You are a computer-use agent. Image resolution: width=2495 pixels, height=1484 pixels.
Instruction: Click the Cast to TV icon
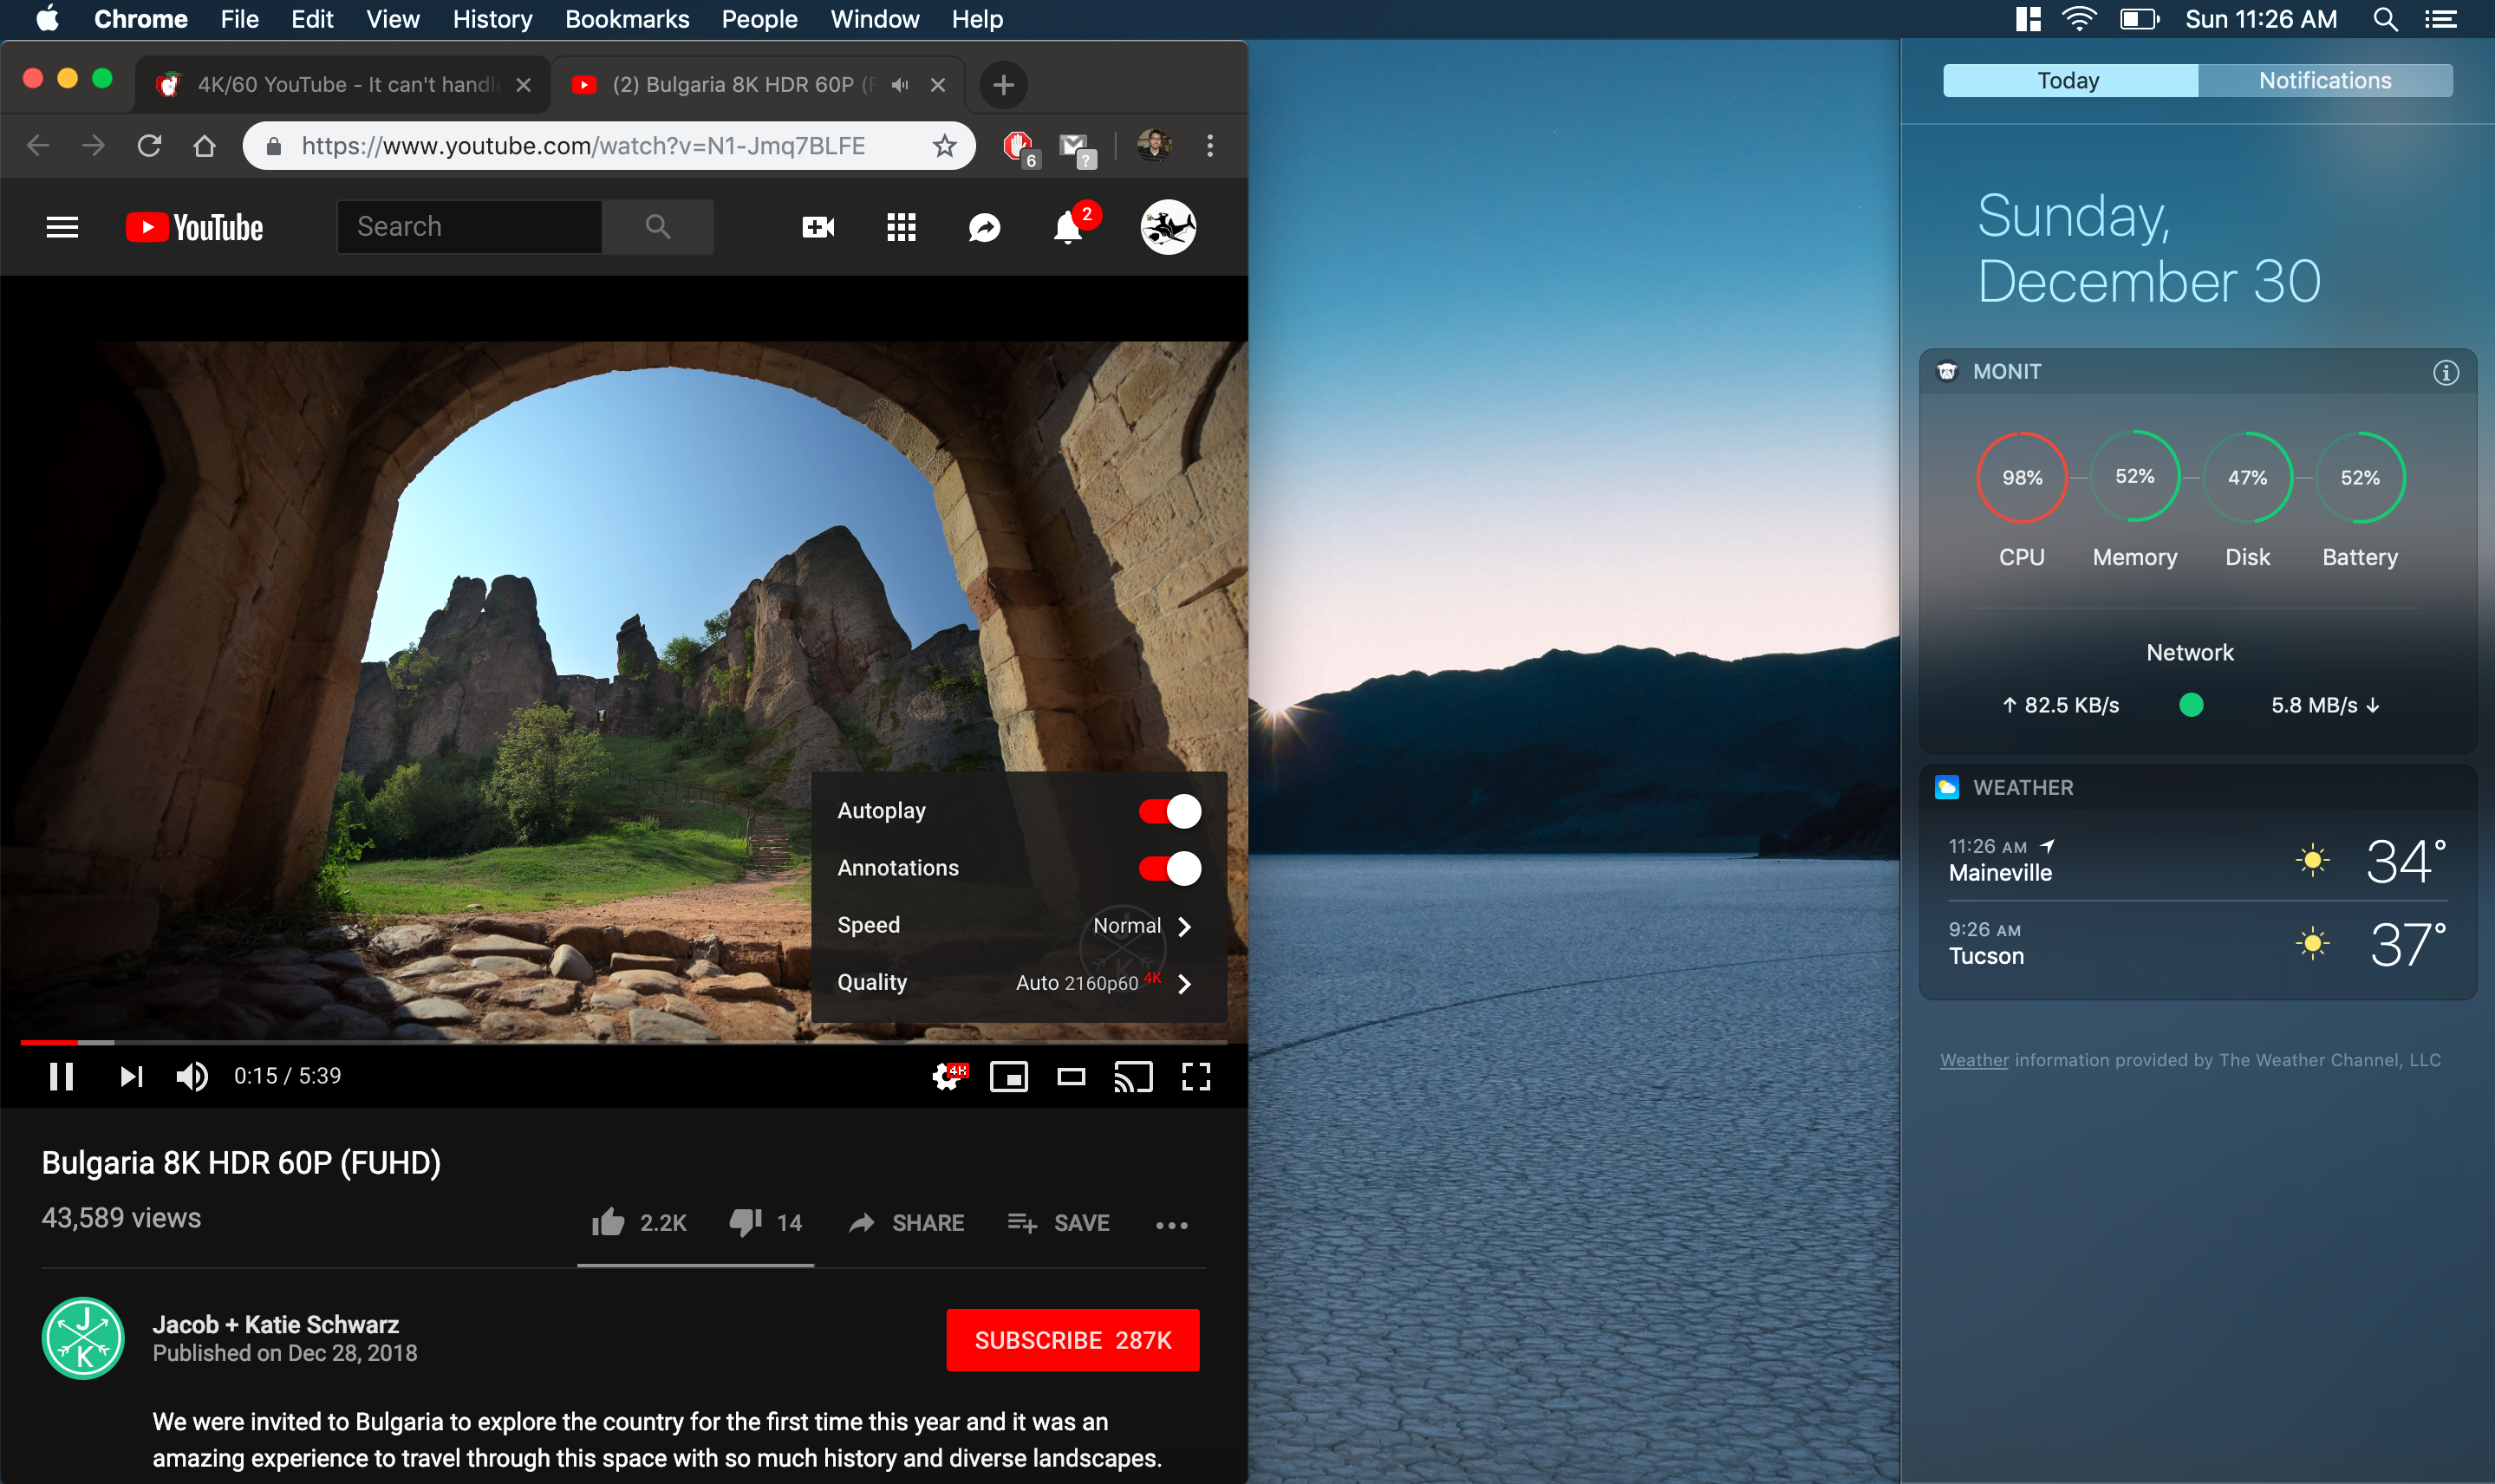1133,1076
